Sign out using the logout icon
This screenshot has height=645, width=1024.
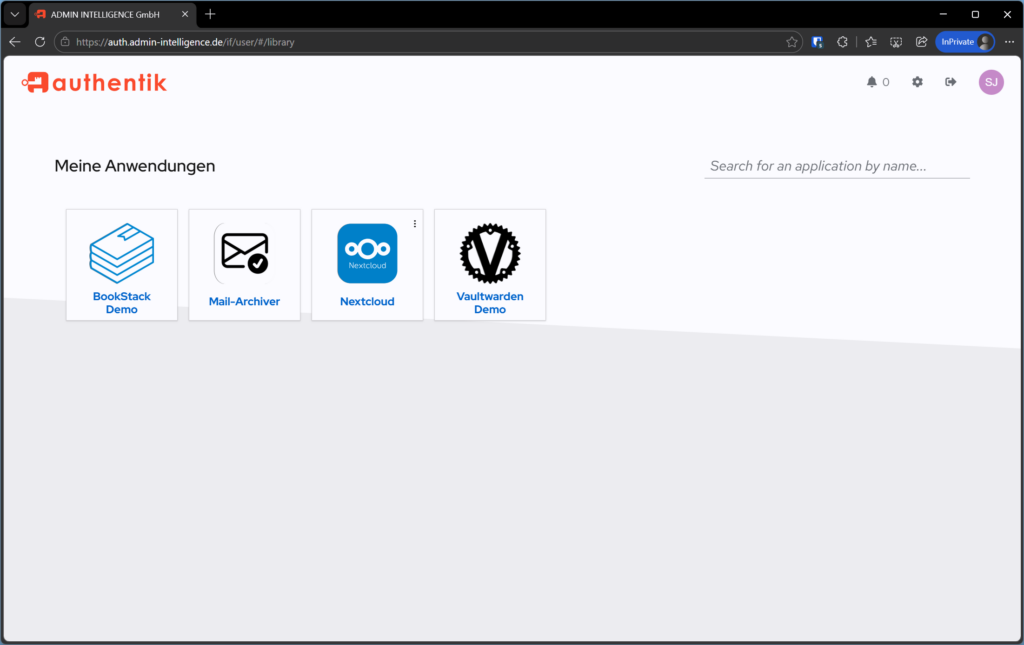coord(950,82)
